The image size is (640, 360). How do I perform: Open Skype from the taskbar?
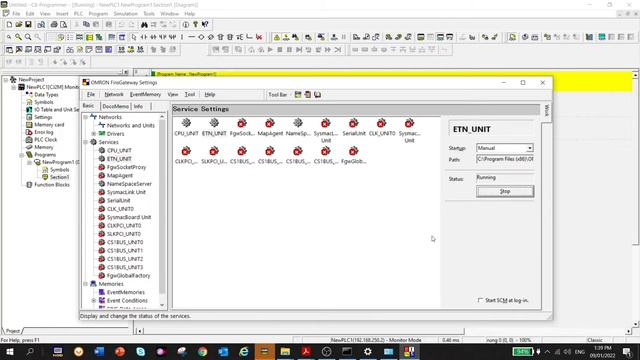click(140, 351)
